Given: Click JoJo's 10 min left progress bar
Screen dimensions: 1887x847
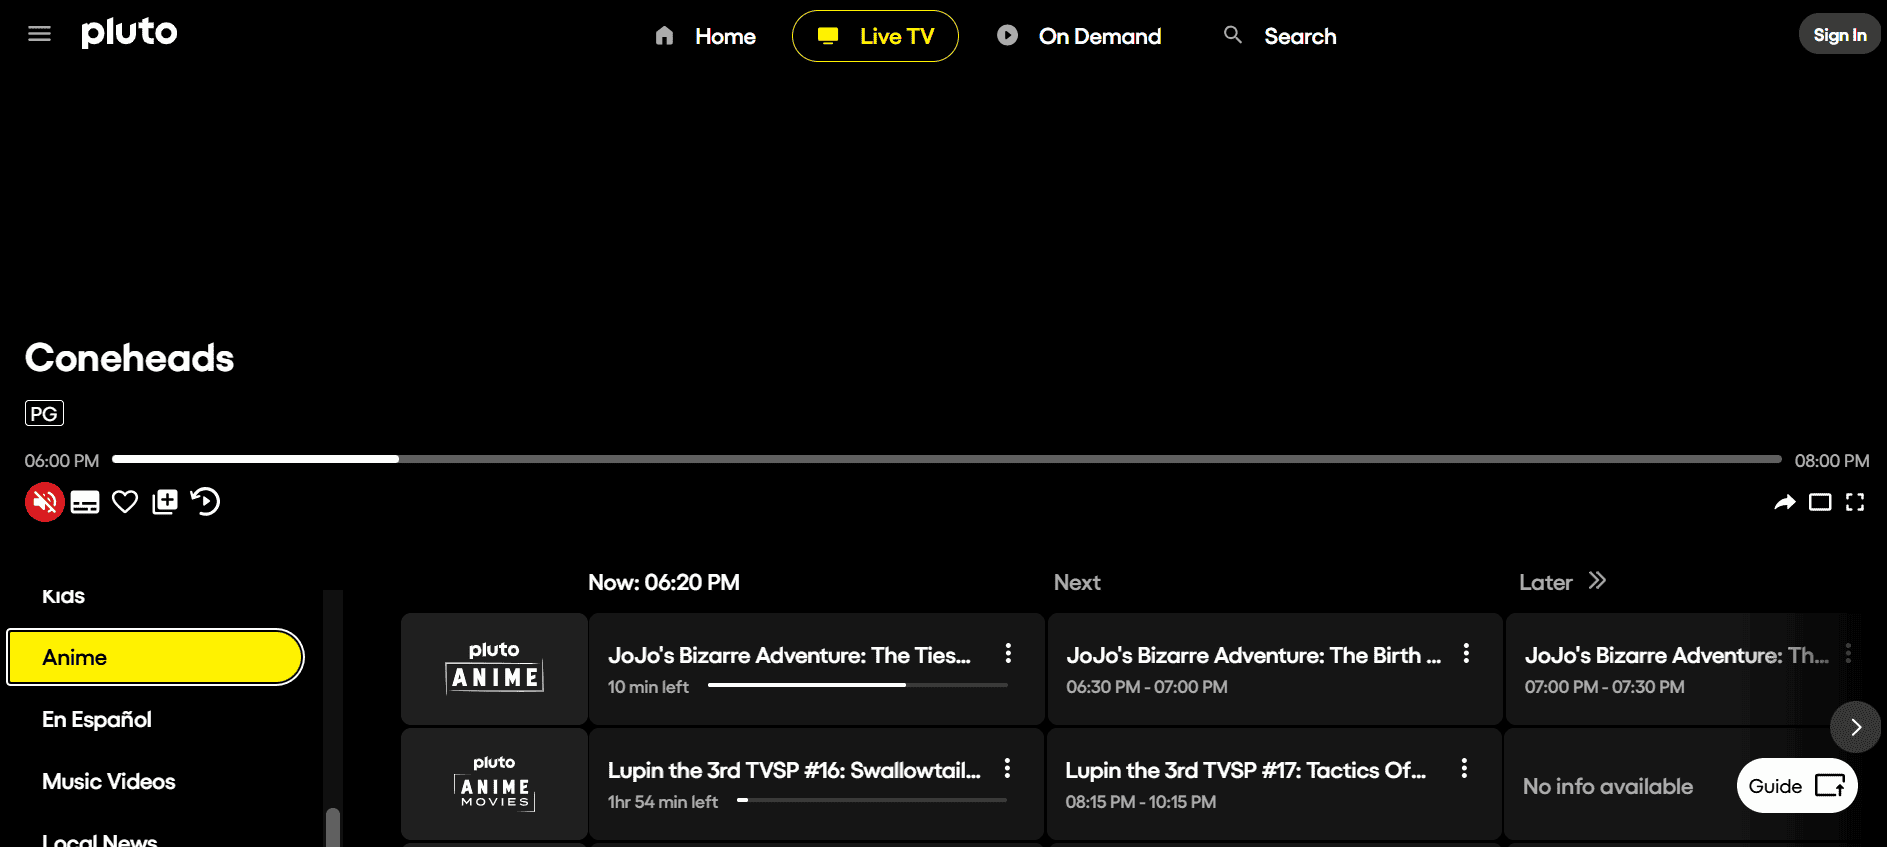Looking at the screenshot, I should 857,685.
